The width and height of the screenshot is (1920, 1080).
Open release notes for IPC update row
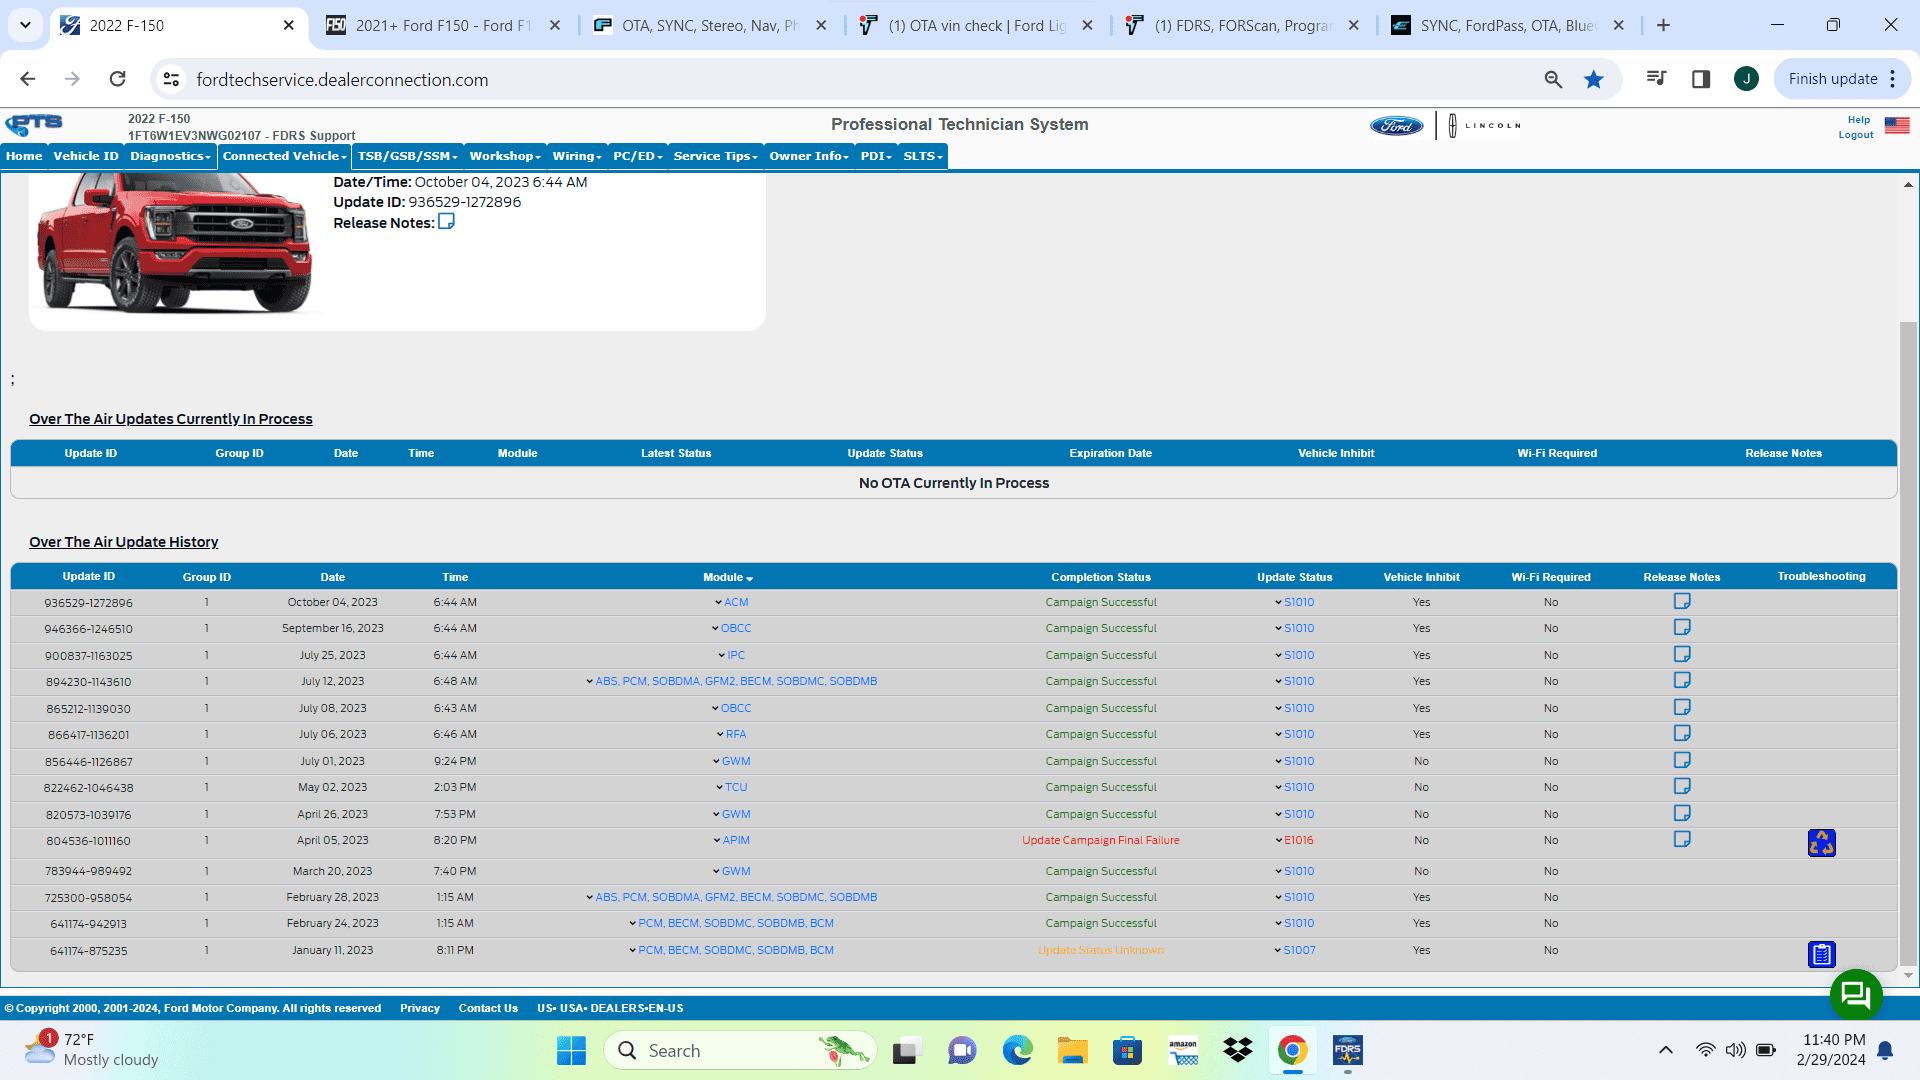(x=1682, y=654)
